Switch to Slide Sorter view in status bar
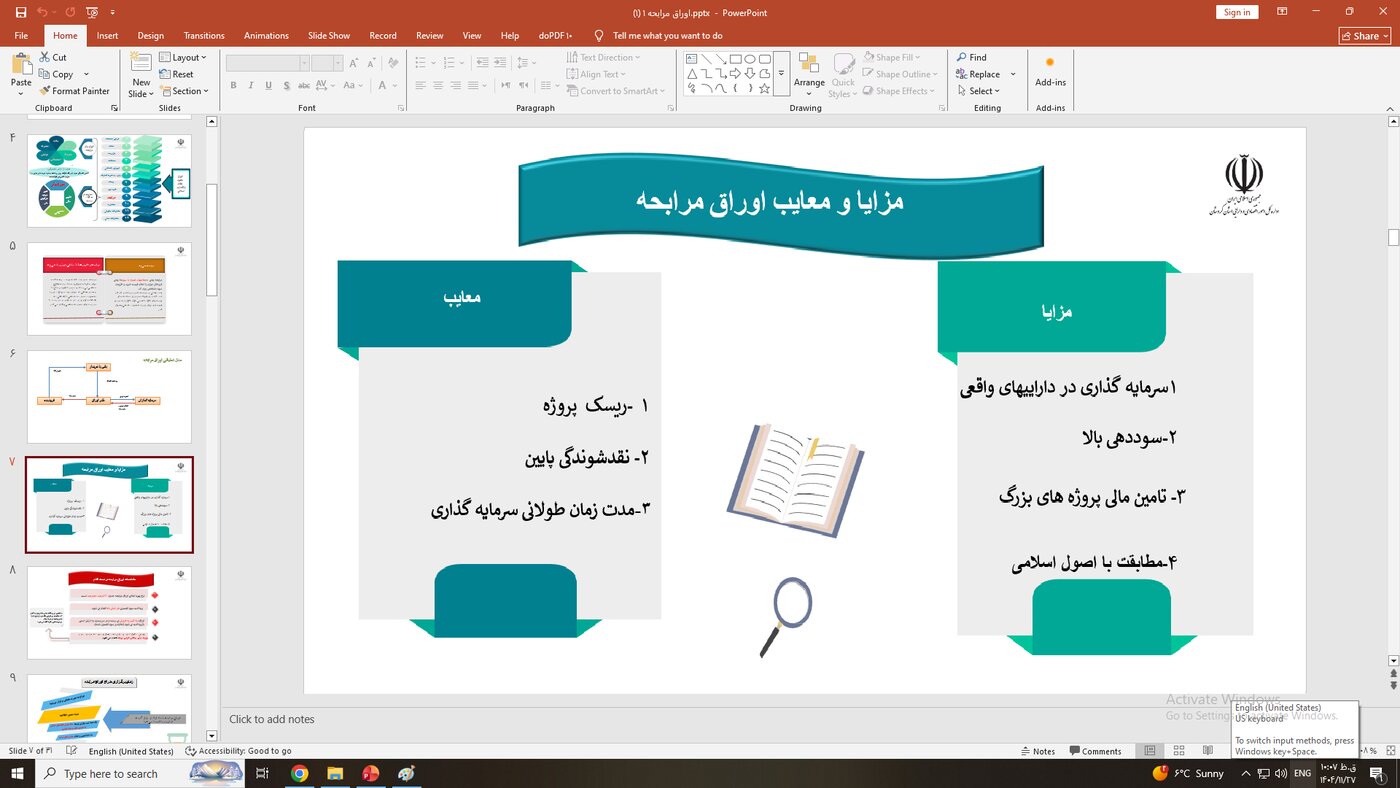This screenshot has width=1400, height=788. pyautogui.click(x=1179, y=751)
